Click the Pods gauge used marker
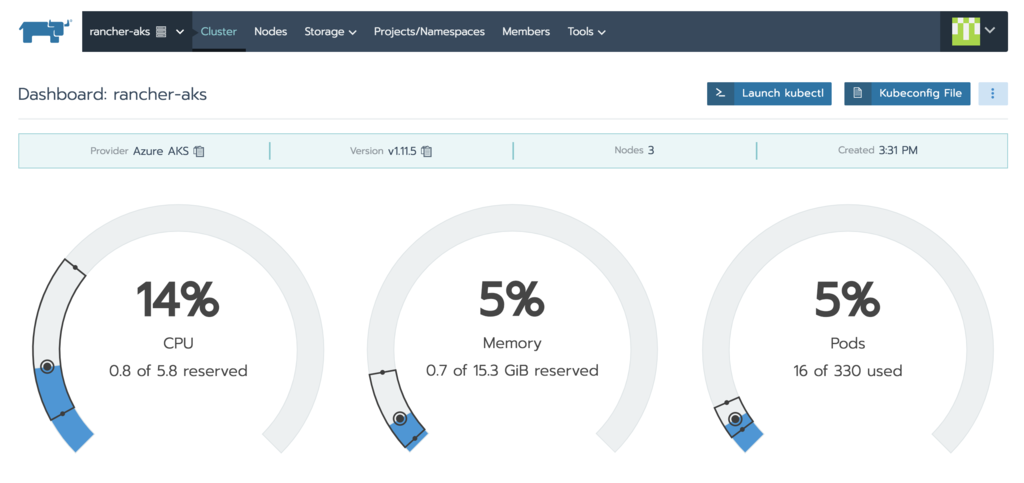This screenshot has height=483, width=1024. 735,419
